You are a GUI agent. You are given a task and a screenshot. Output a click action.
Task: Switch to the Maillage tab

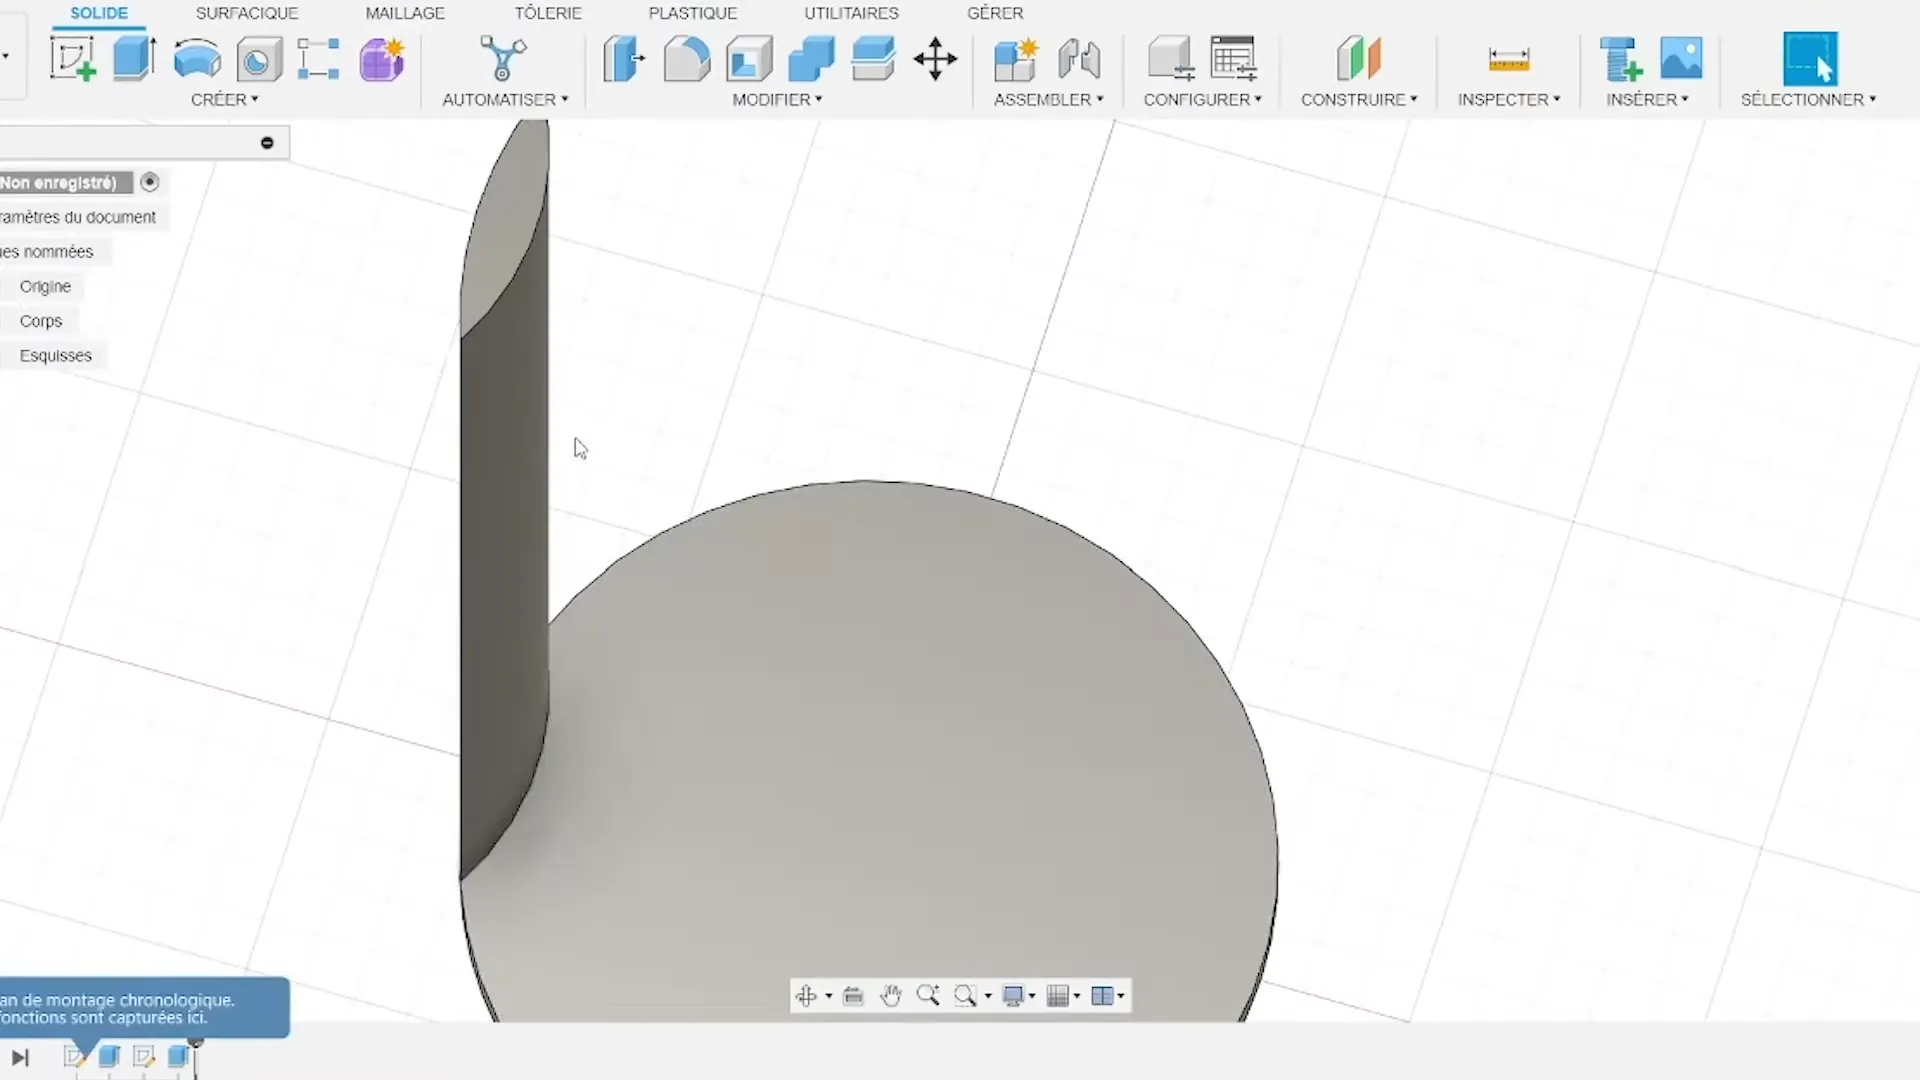click(x=405, y=13)
